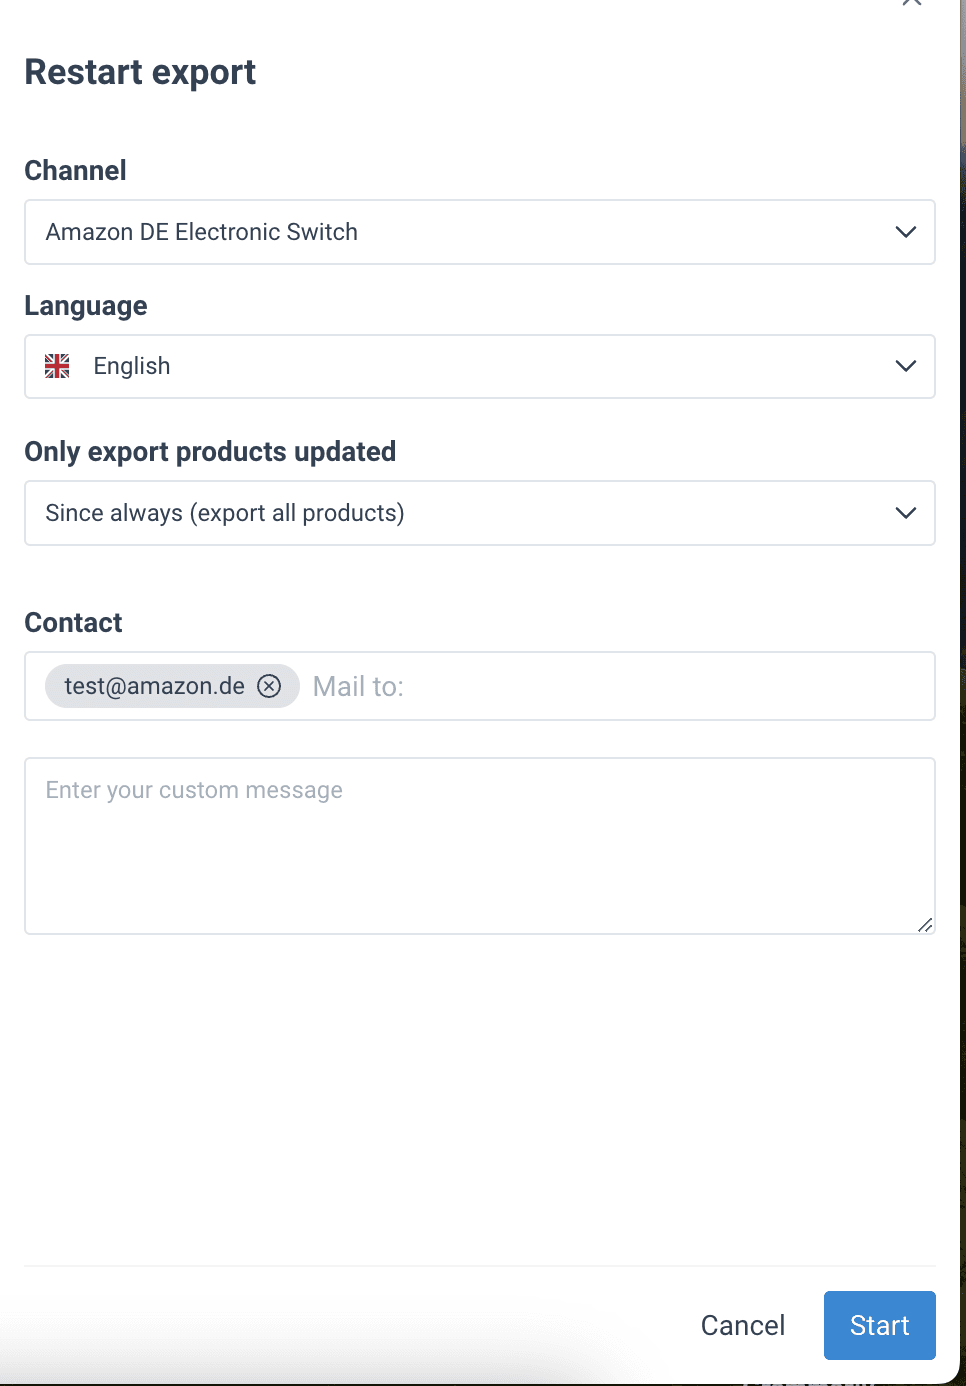Screen dimensions: 966x1386
Task: Click the Channel field label
Action: coord(75,170)
